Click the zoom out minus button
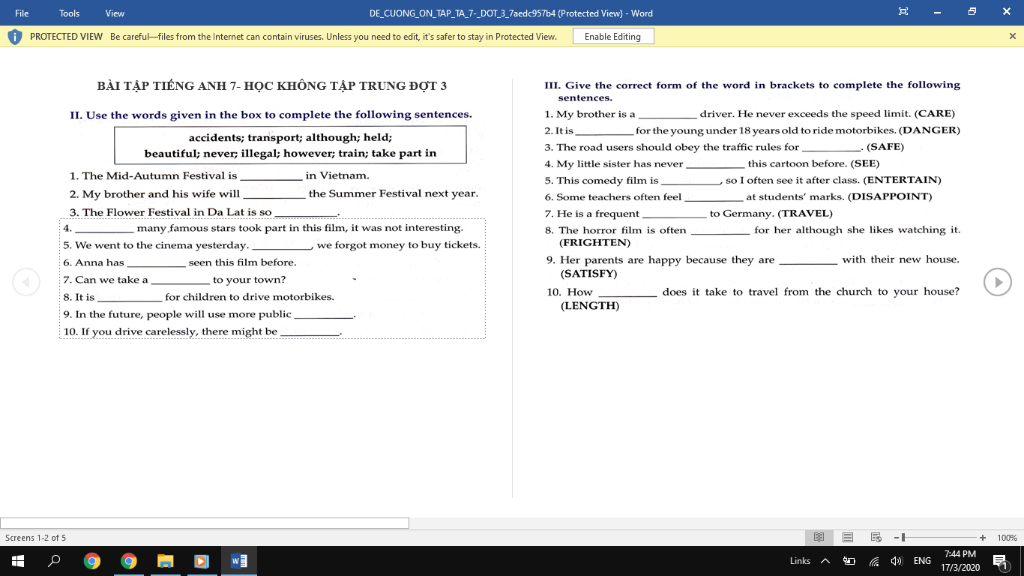Image resolution: width=1024 pixels, height=576 pixels. coord(897,537)
